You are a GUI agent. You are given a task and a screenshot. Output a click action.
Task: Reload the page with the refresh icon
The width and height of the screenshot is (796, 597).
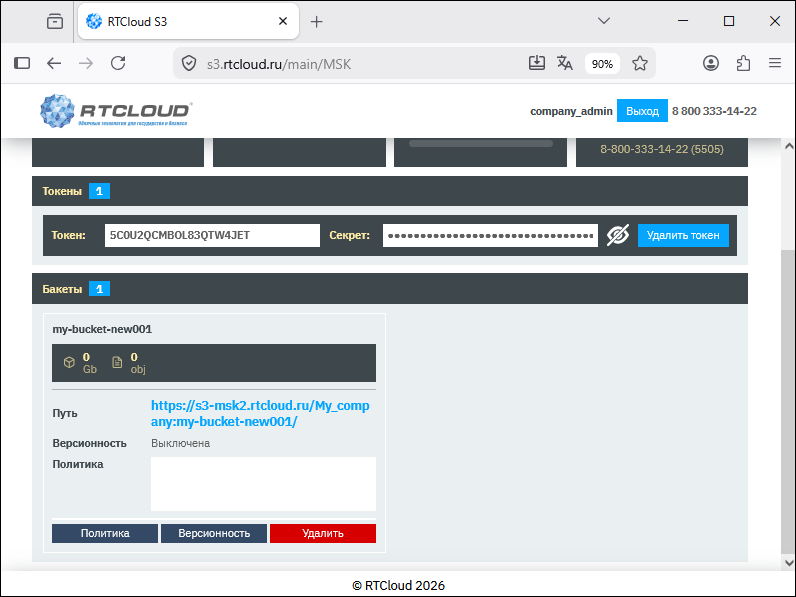click(118, 63)
